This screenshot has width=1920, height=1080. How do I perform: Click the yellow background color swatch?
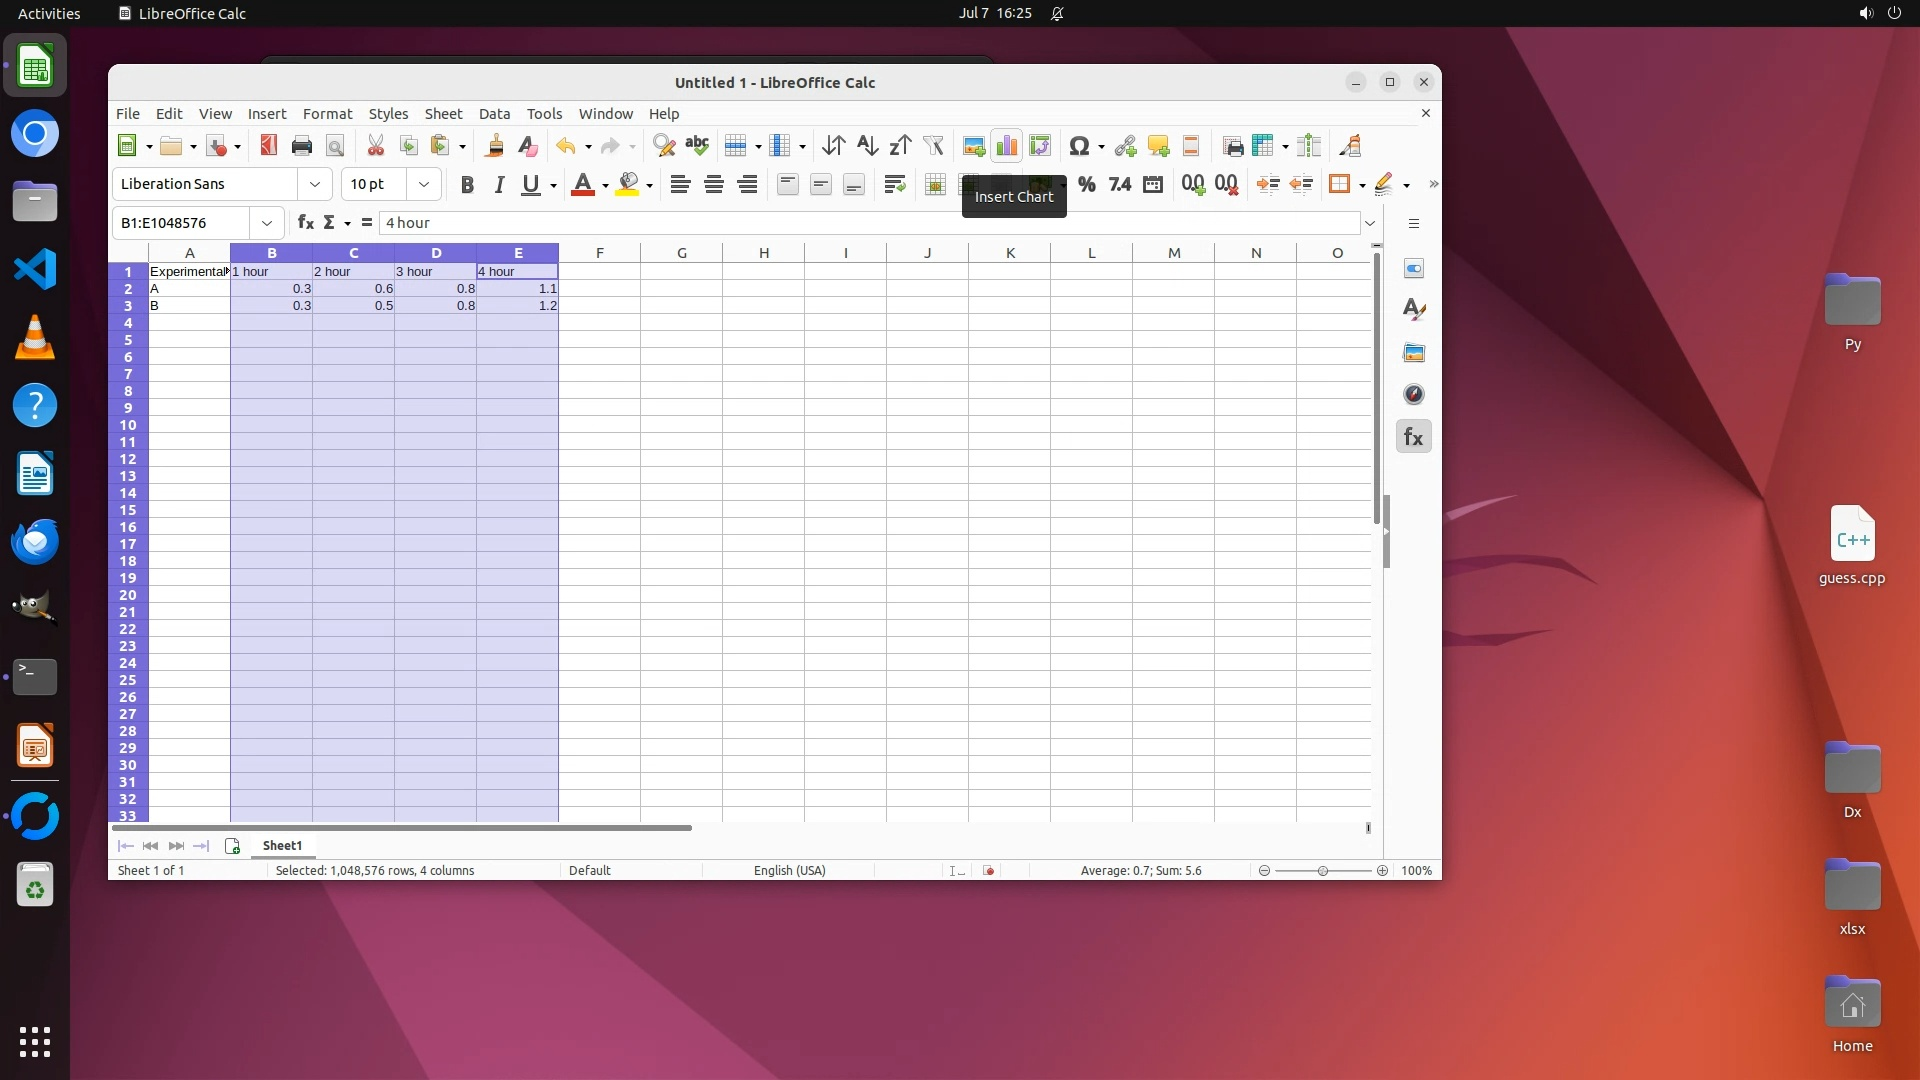pyautogui.click(x=628, y=184)
